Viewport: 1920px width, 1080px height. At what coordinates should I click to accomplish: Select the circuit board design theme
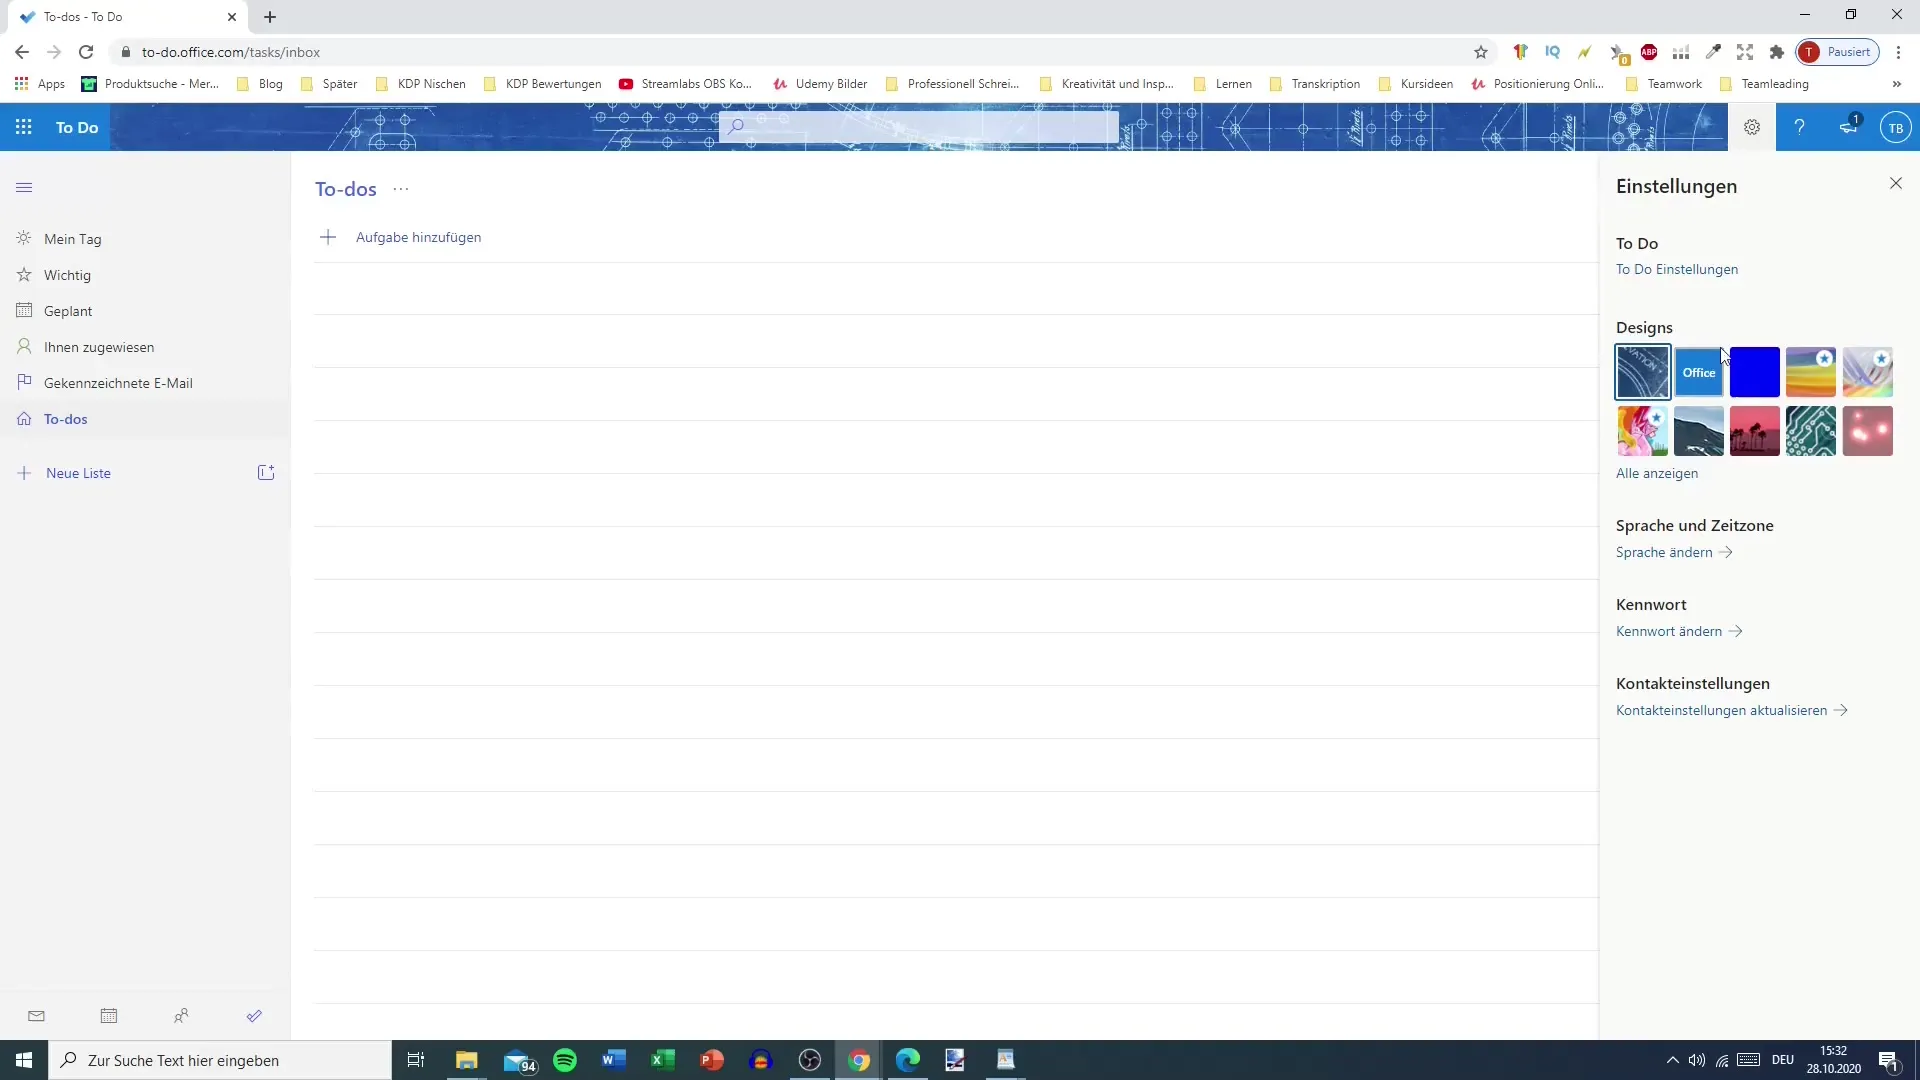[1811, 431]
